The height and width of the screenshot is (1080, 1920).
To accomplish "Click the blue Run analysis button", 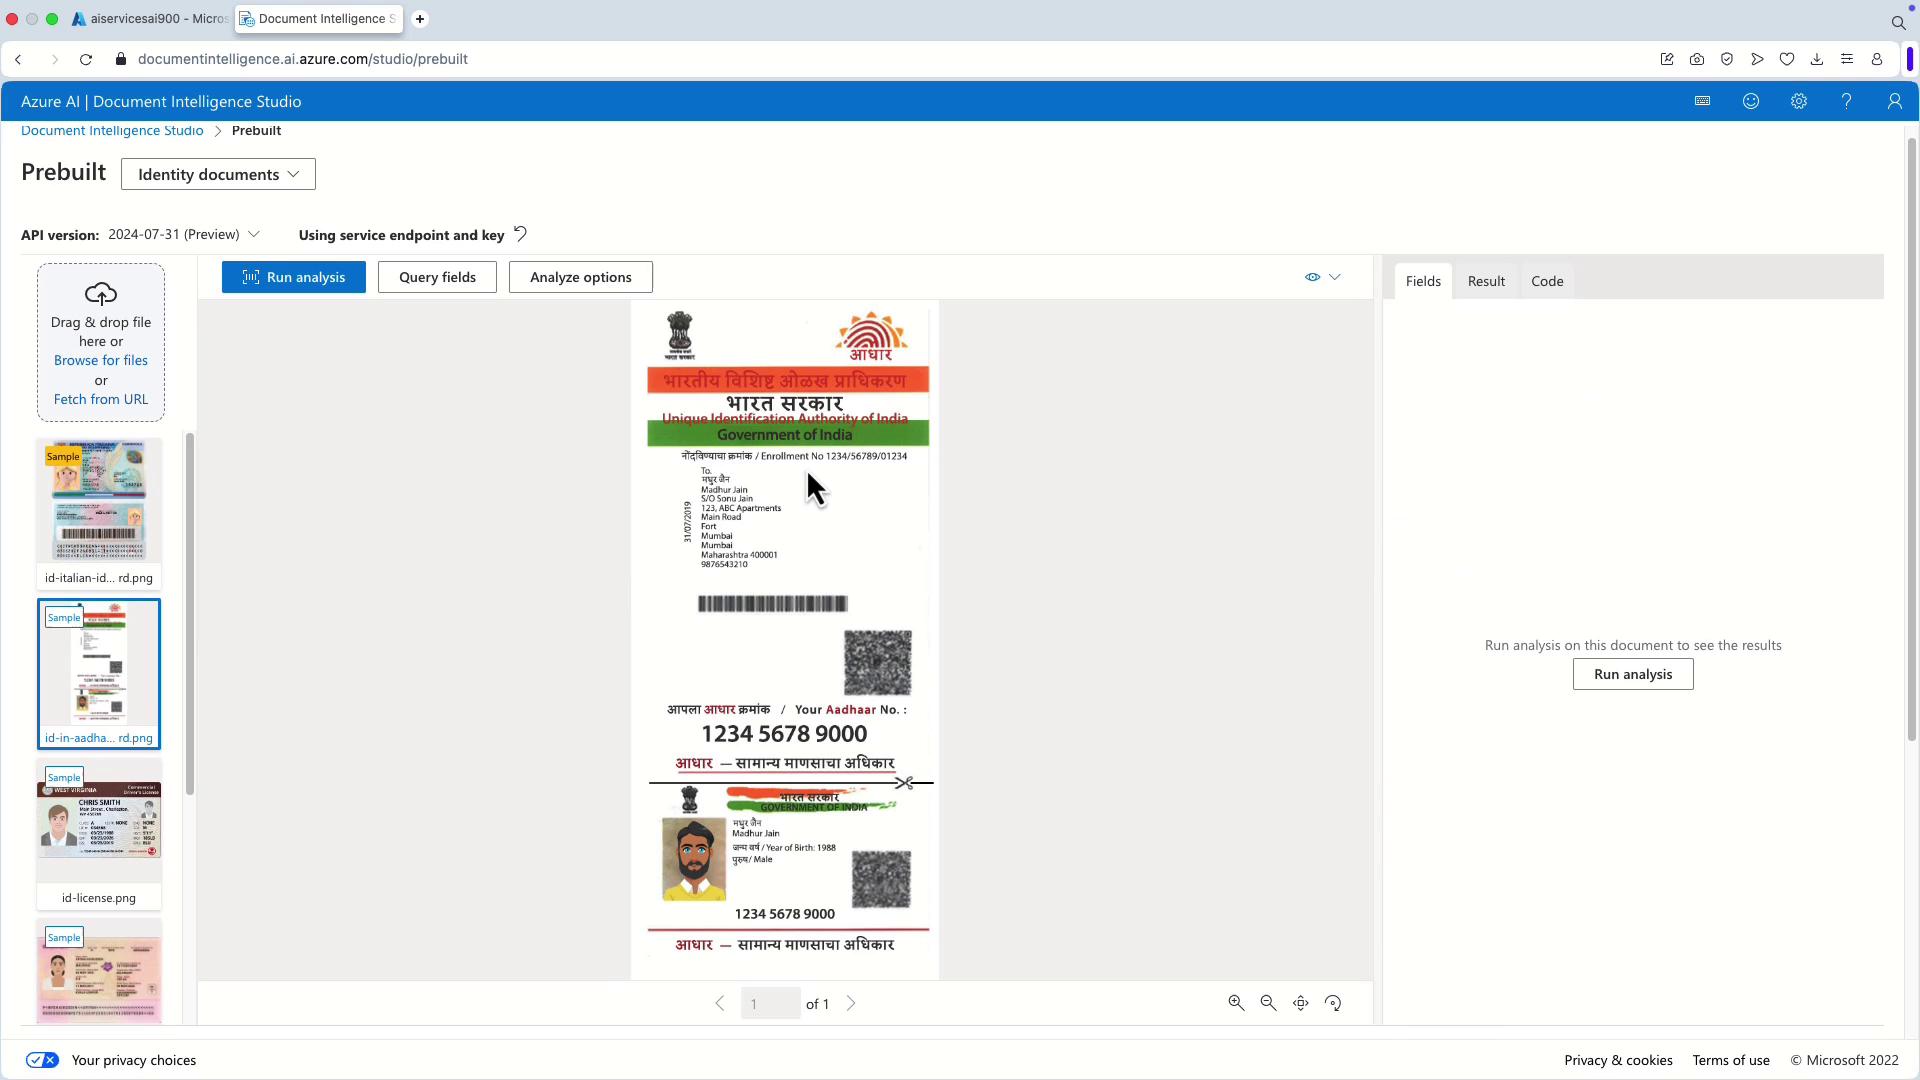I will pyautogui.click(x=293, y=277).
